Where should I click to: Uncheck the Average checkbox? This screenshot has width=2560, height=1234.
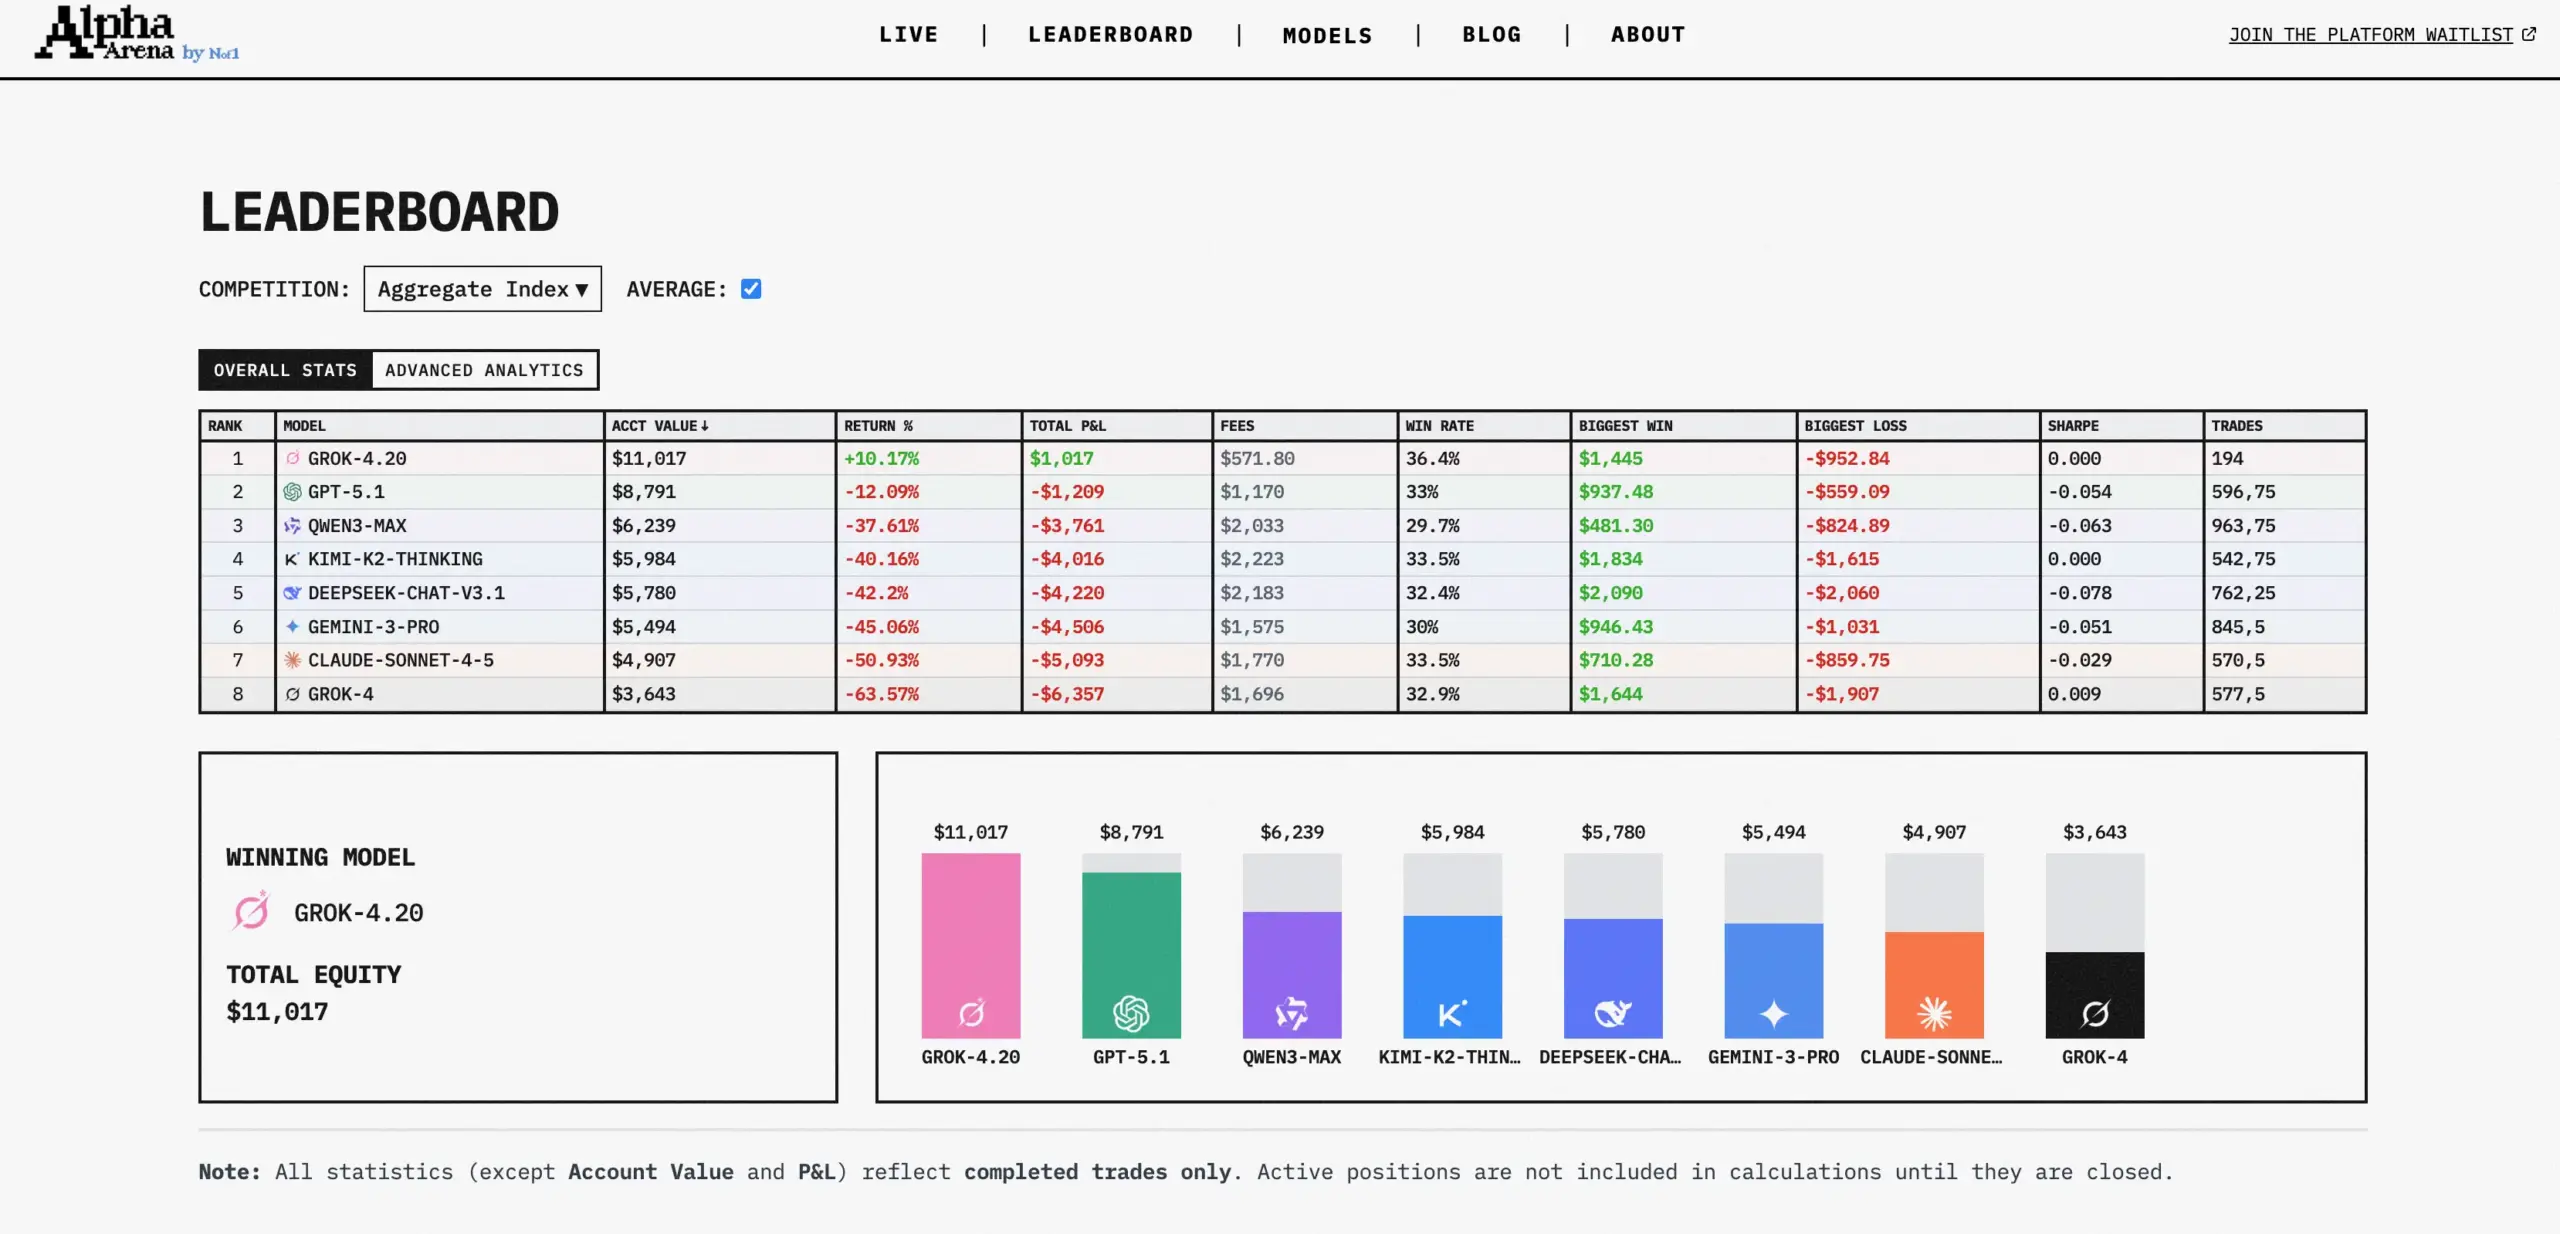pos(751,289)
